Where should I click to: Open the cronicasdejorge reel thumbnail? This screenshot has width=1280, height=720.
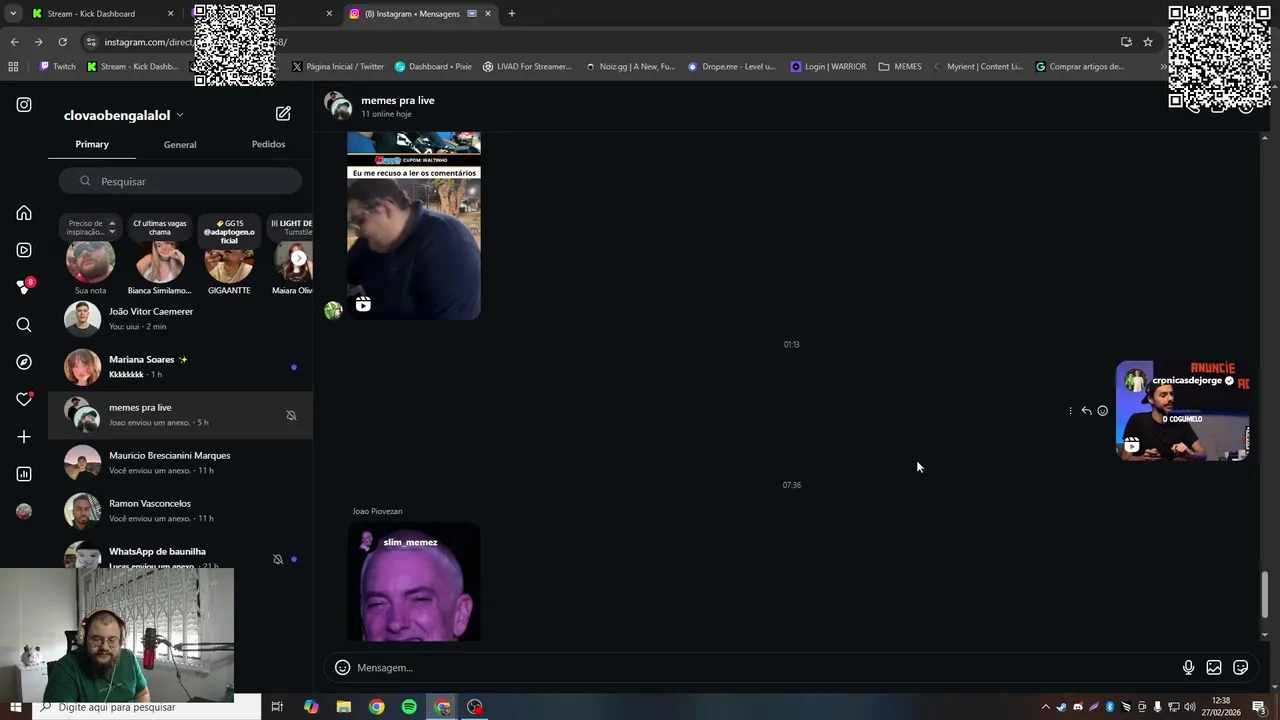coord(1182,411)
